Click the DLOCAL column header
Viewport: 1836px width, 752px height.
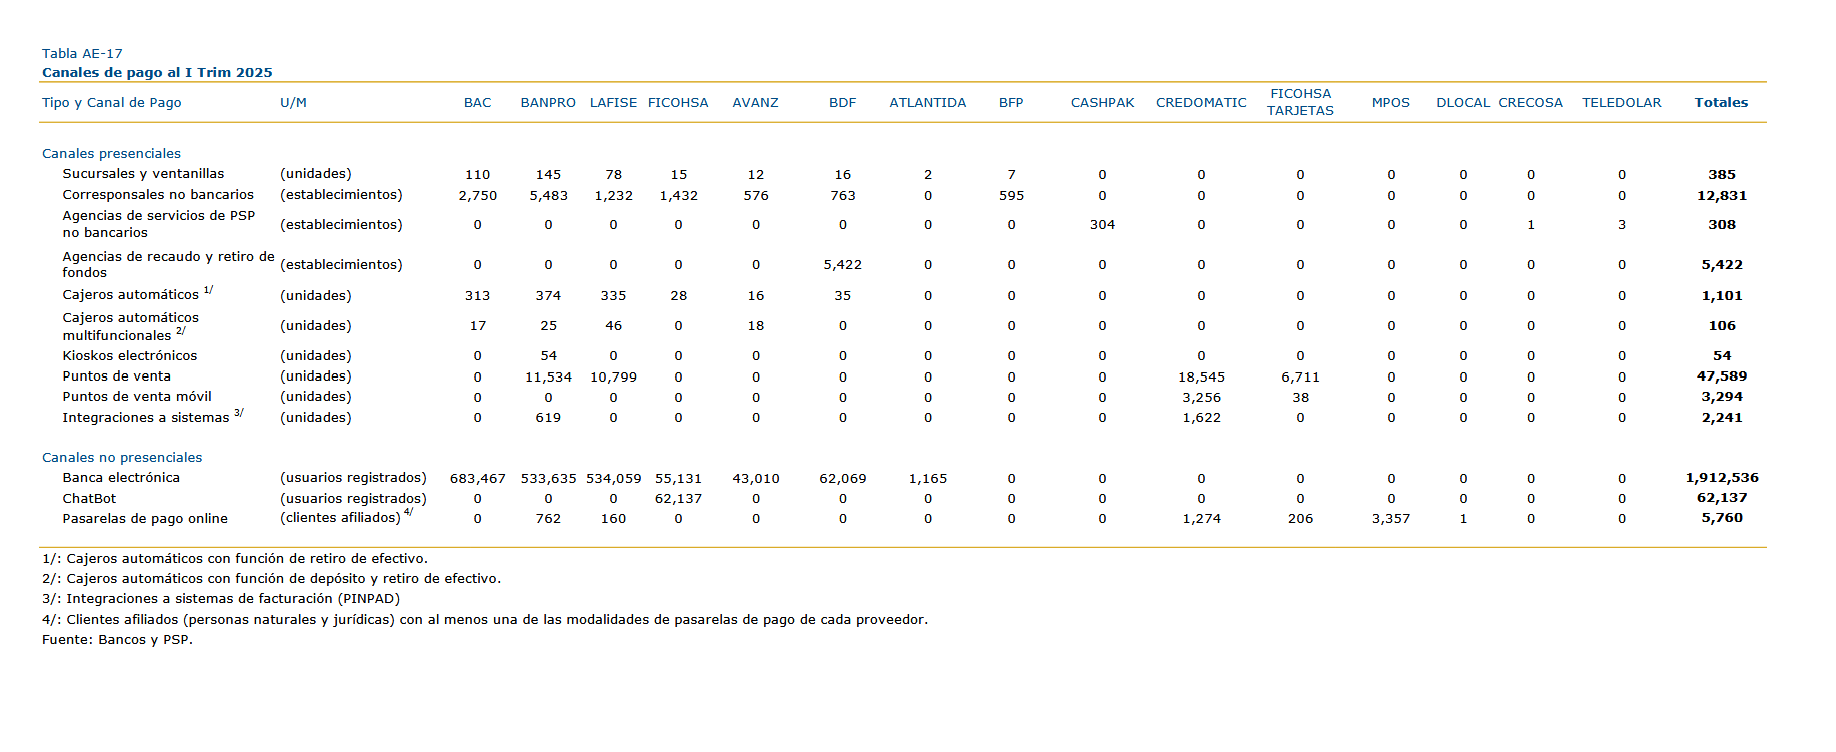click(x=1463, y=103)
